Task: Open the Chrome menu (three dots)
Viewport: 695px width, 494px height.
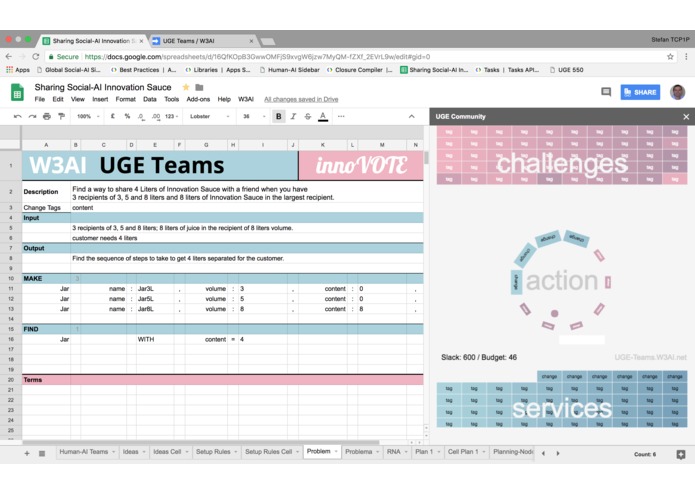Action: pos(686,57)
